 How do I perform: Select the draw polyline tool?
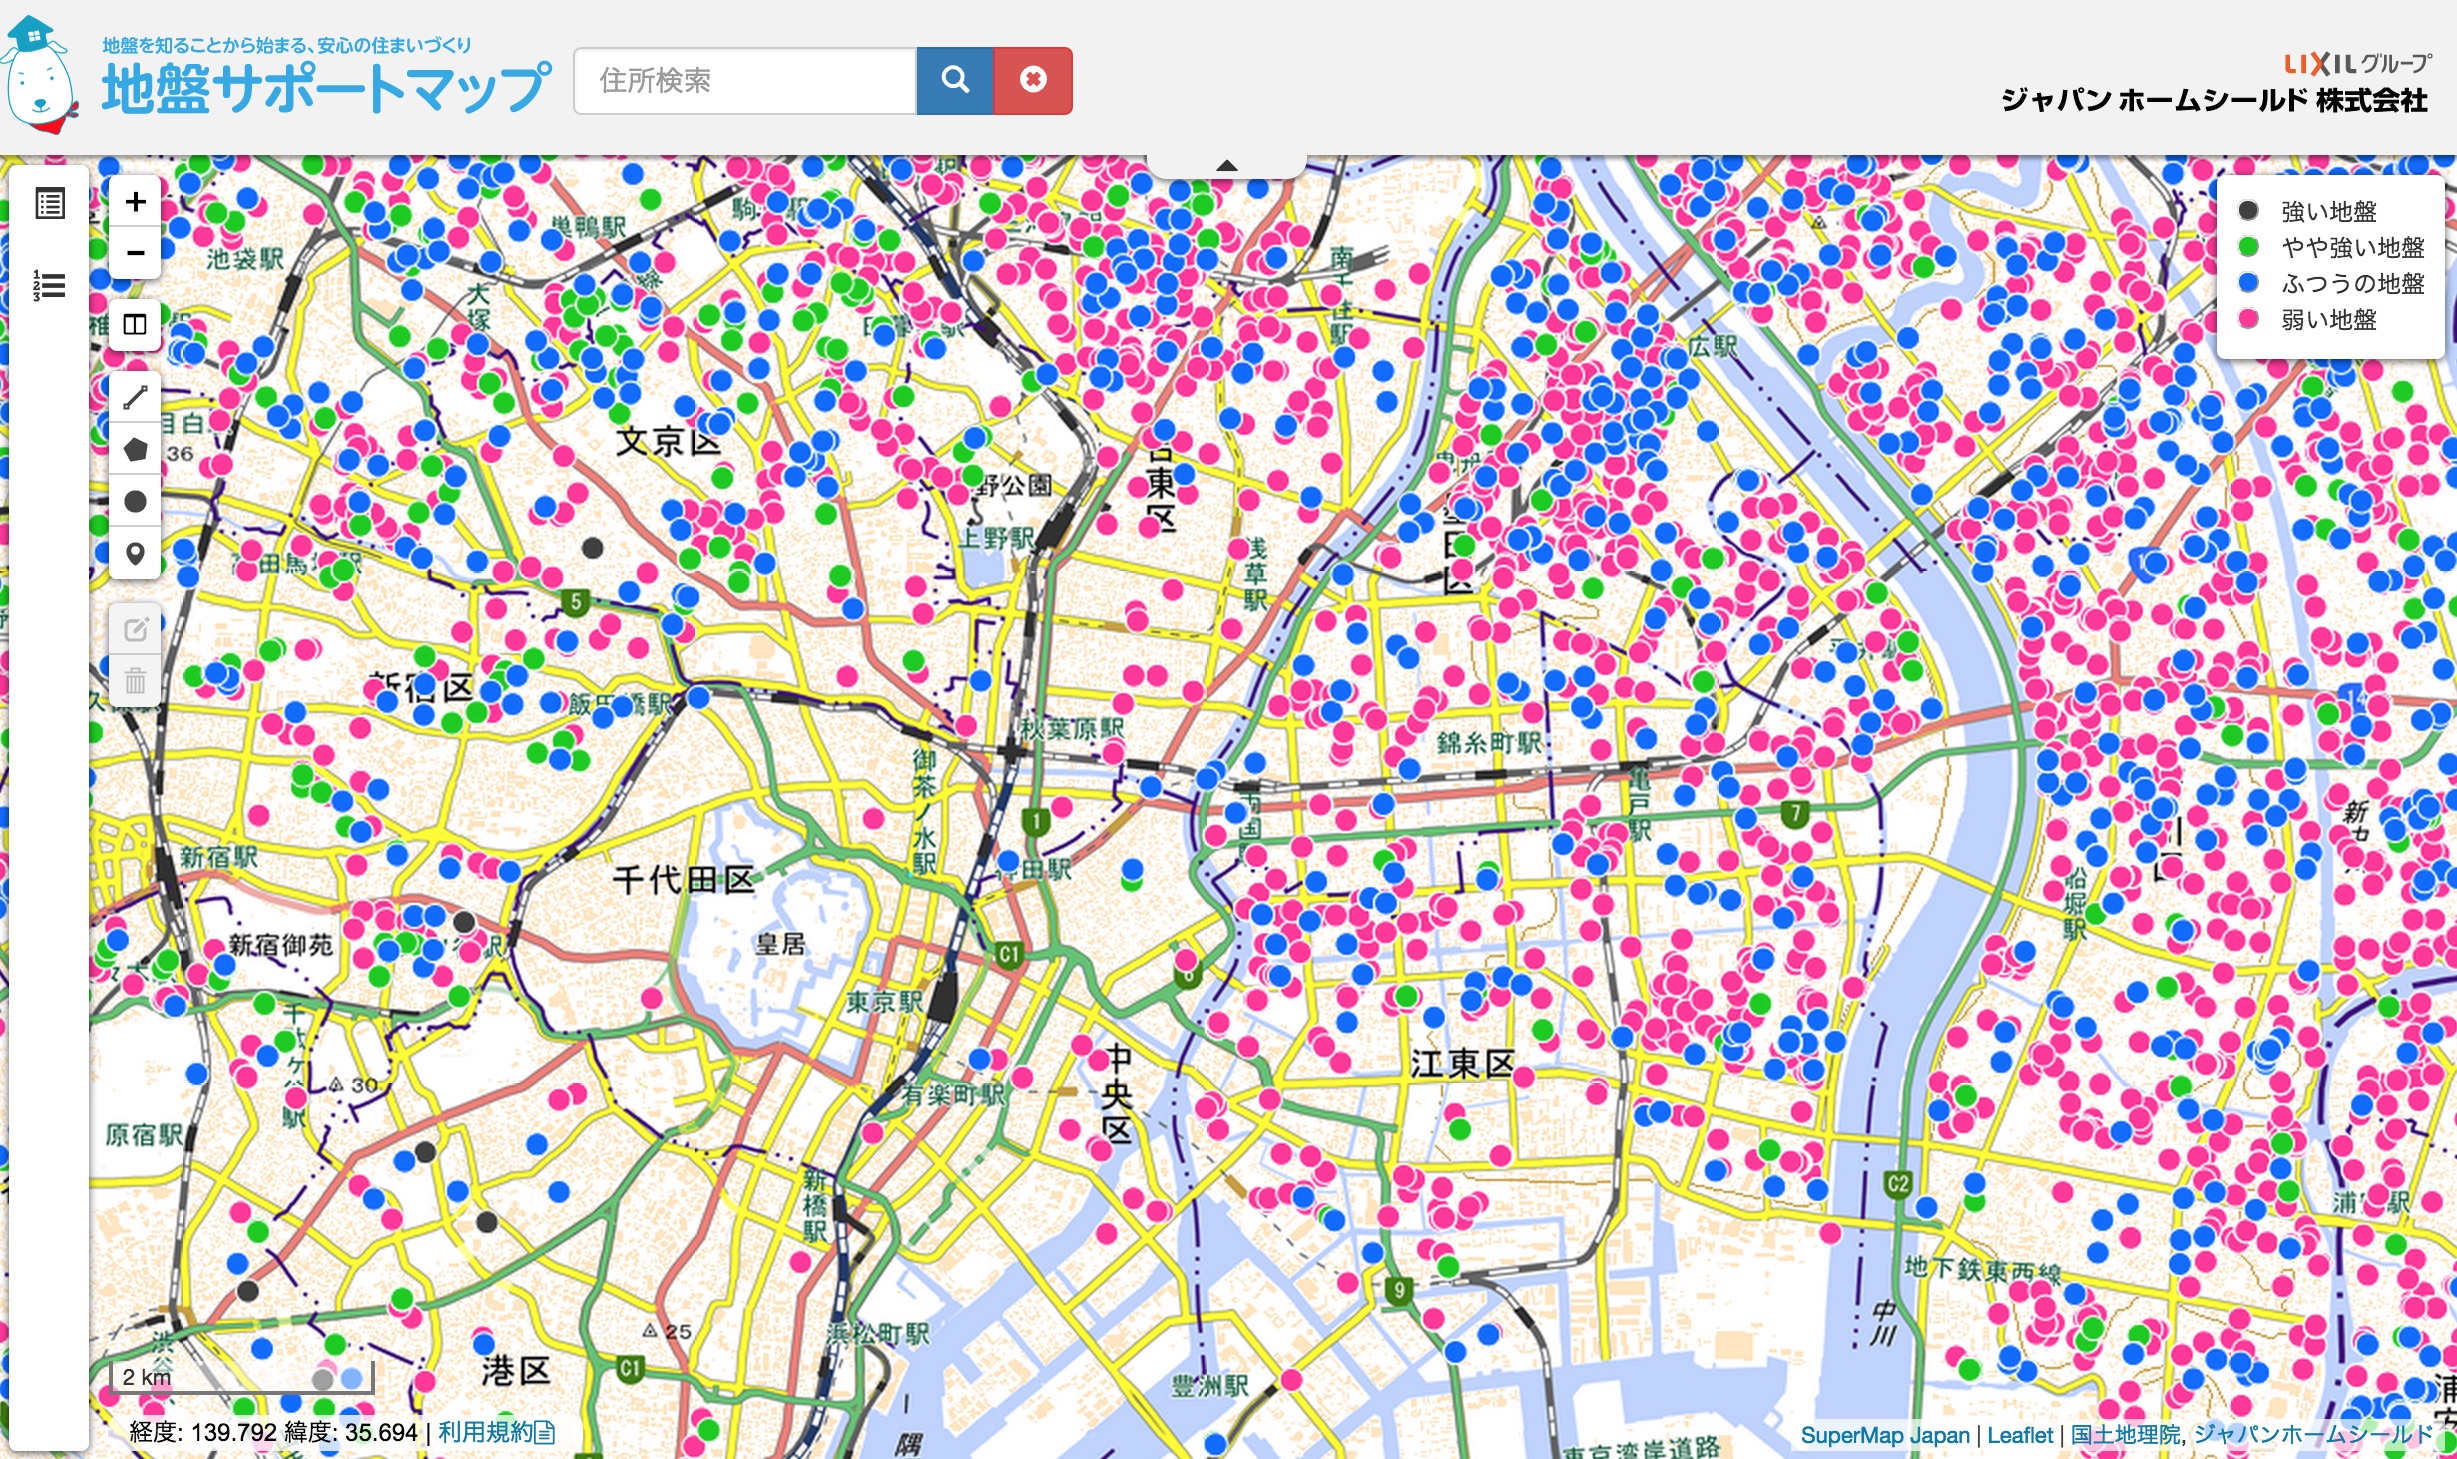coord(135,397)
